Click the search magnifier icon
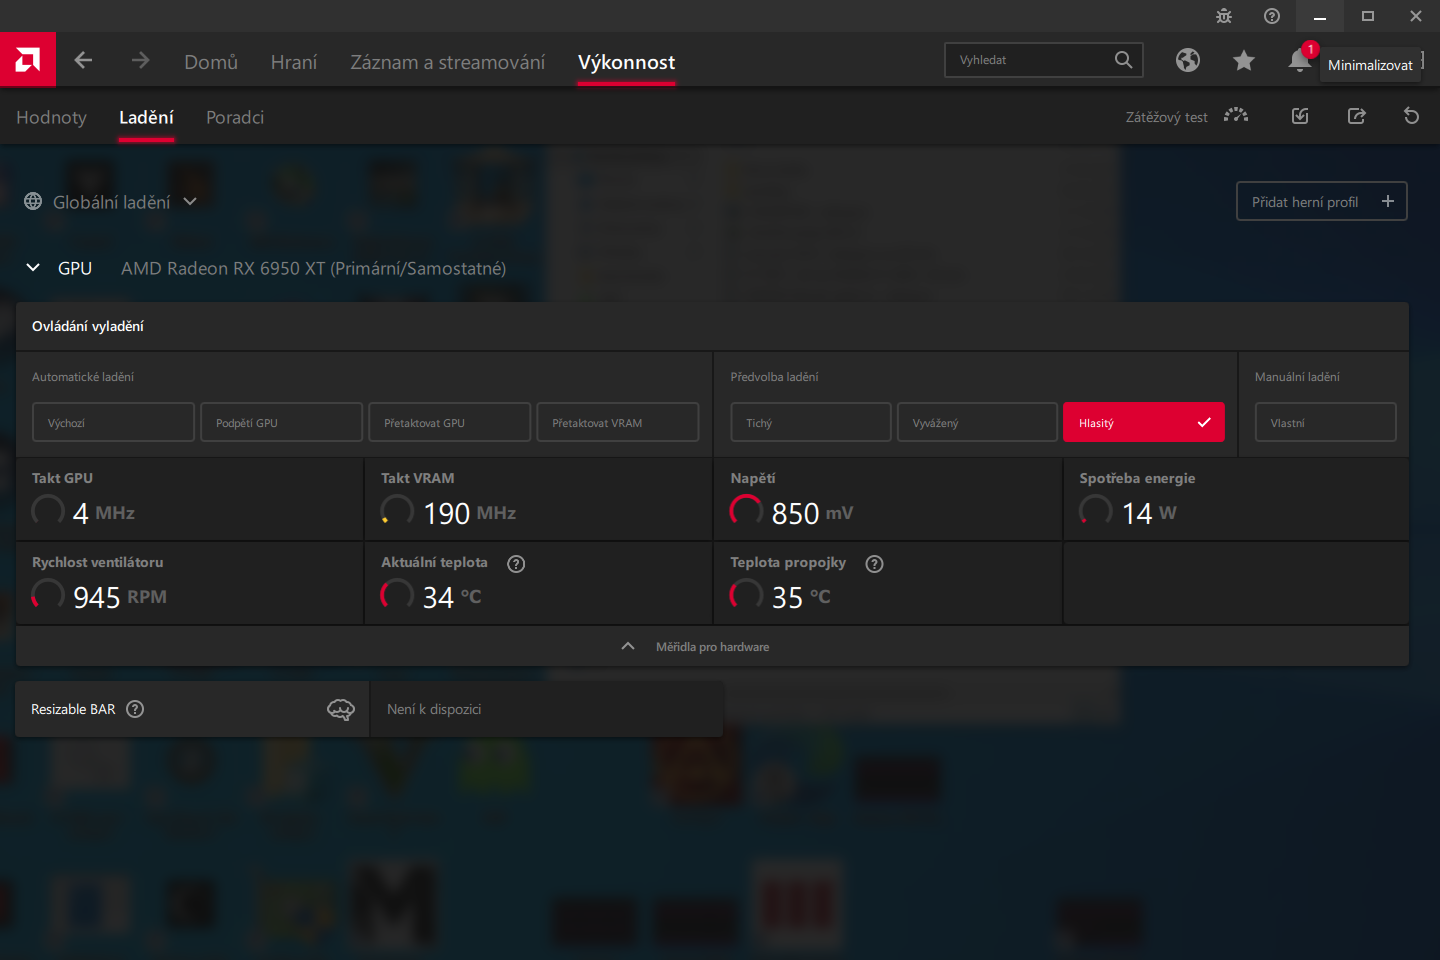 click(x=1123, y=60)
